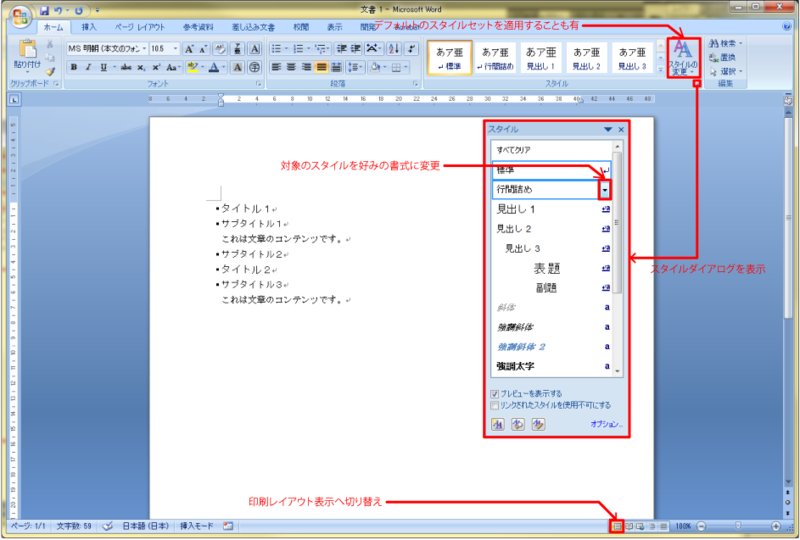
Task: Click New Style icon in Styles pane
Action: coord(498,424)
